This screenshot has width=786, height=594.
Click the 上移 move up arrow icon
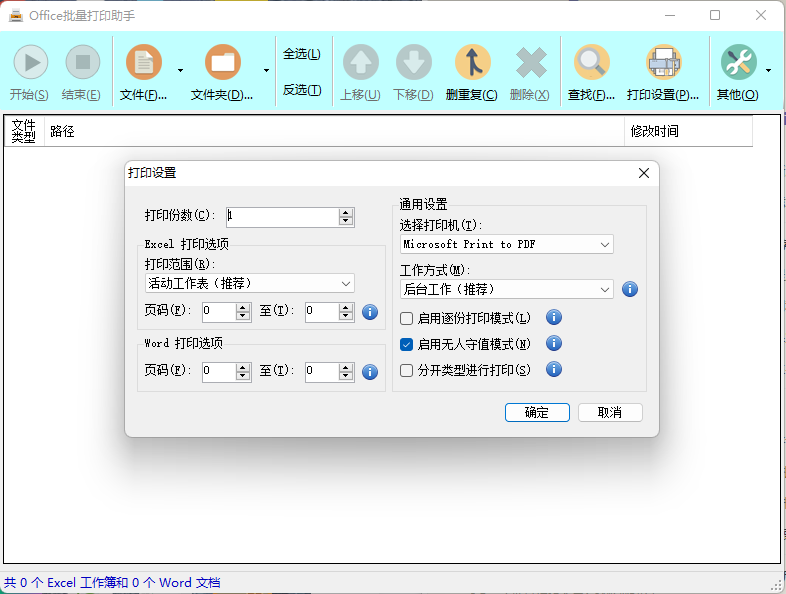coord(361,62)
